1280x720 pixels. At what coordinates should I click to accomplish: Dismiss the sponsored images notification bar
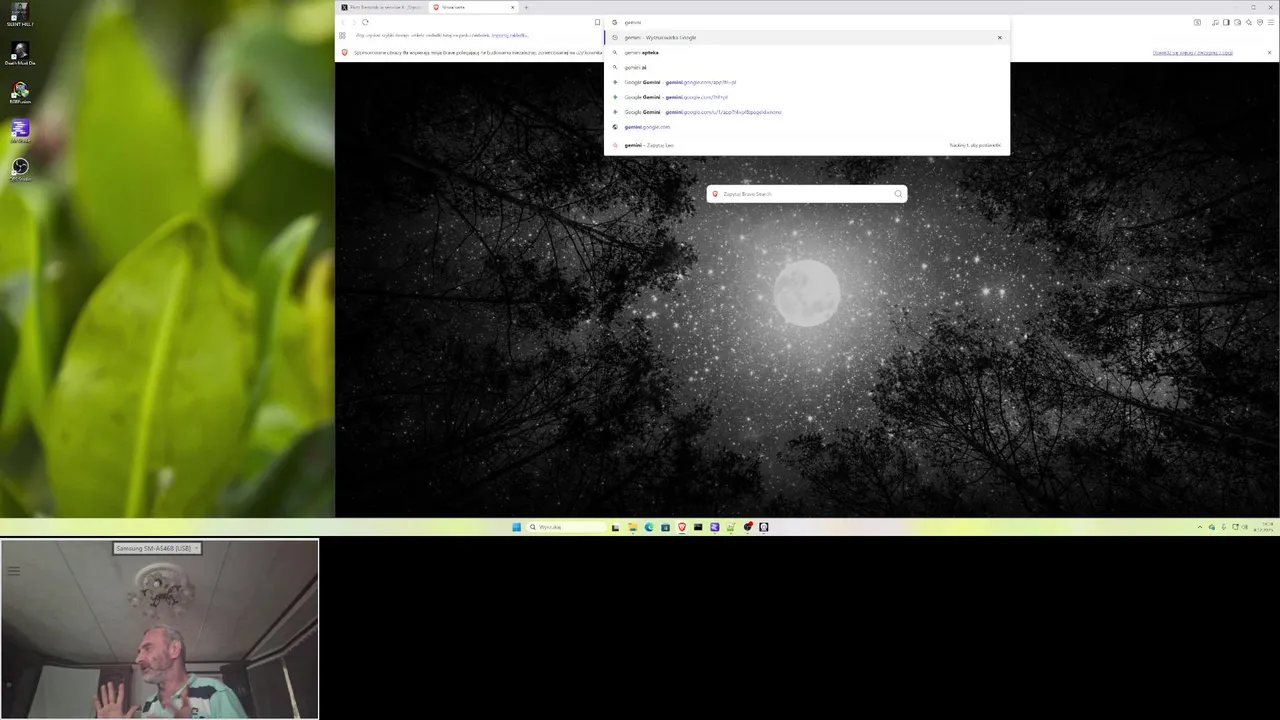click(x=1270, y=53)
